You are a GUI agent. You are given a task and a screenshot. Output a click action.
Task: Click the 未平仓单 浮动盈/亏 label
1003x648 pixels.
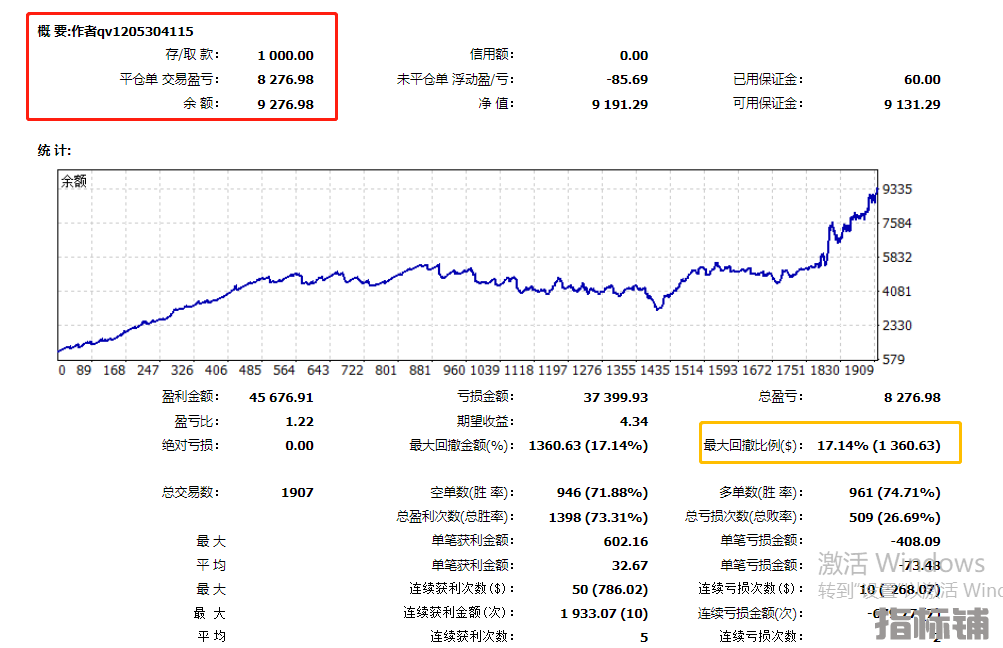pyautogui.click(x=455, y=79)
